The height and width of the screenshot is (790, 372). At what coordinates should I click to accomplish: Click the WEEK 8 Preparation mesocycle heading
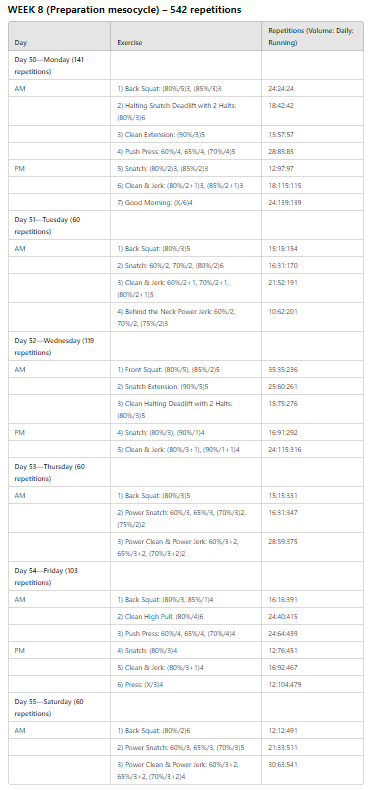(x=124, y=10)
